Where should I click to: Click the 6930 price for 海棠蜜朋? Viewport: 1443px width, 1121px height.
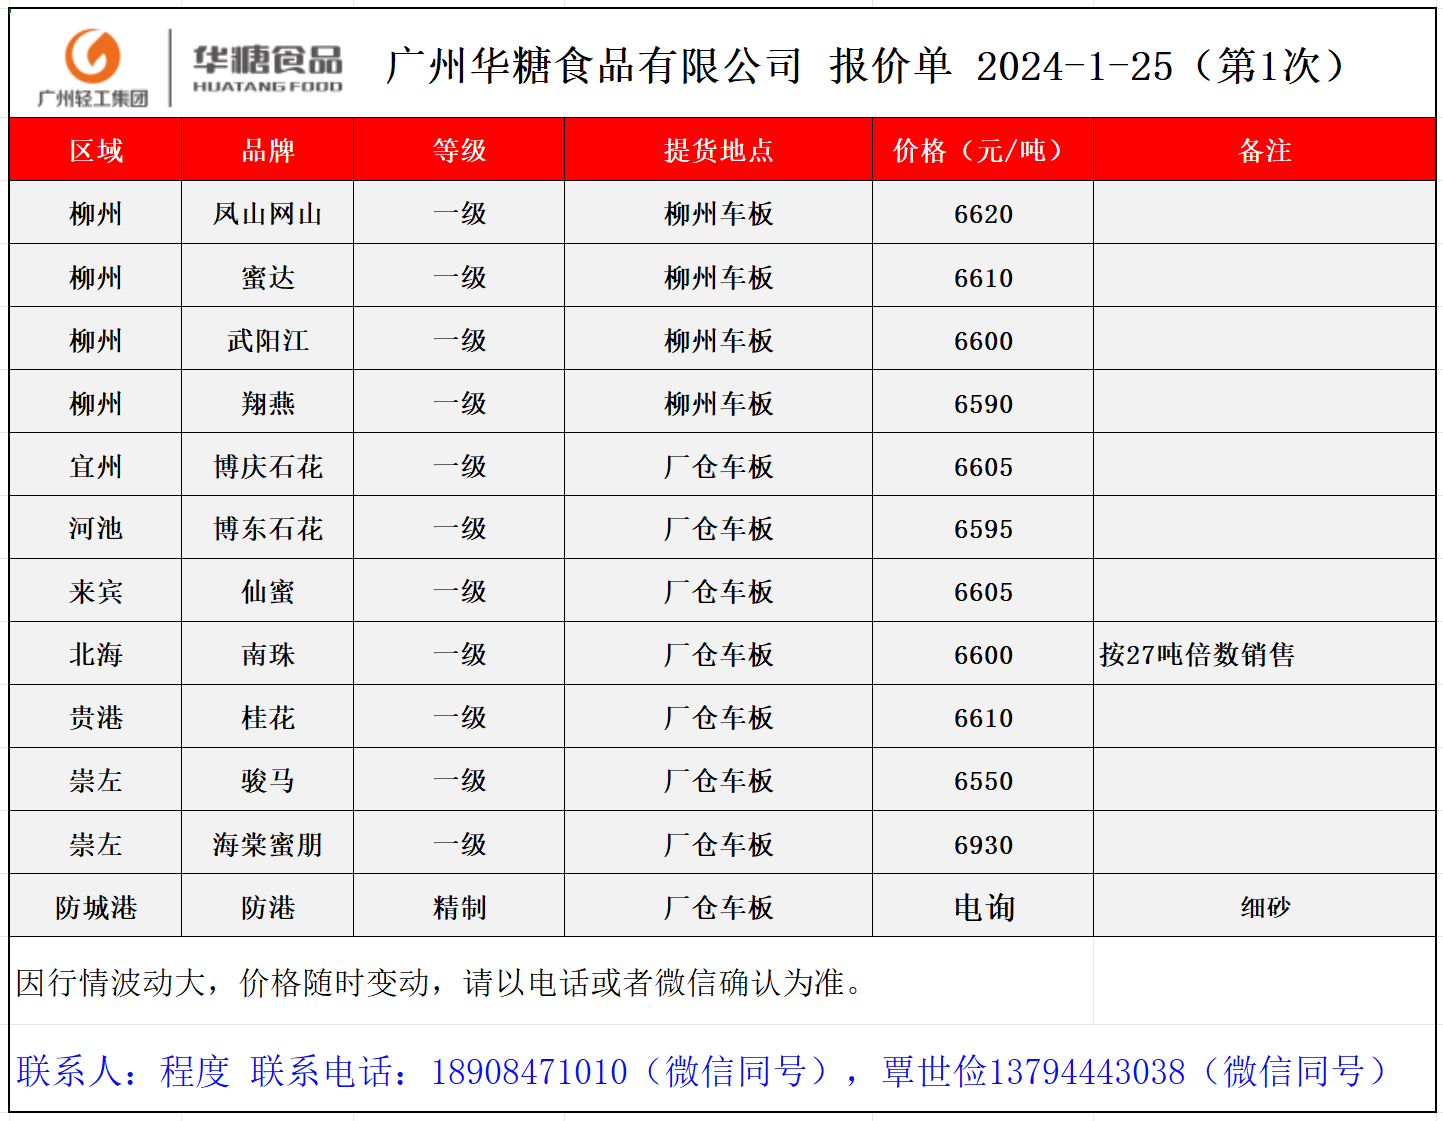pyautogui.click(x=983, y=845)
